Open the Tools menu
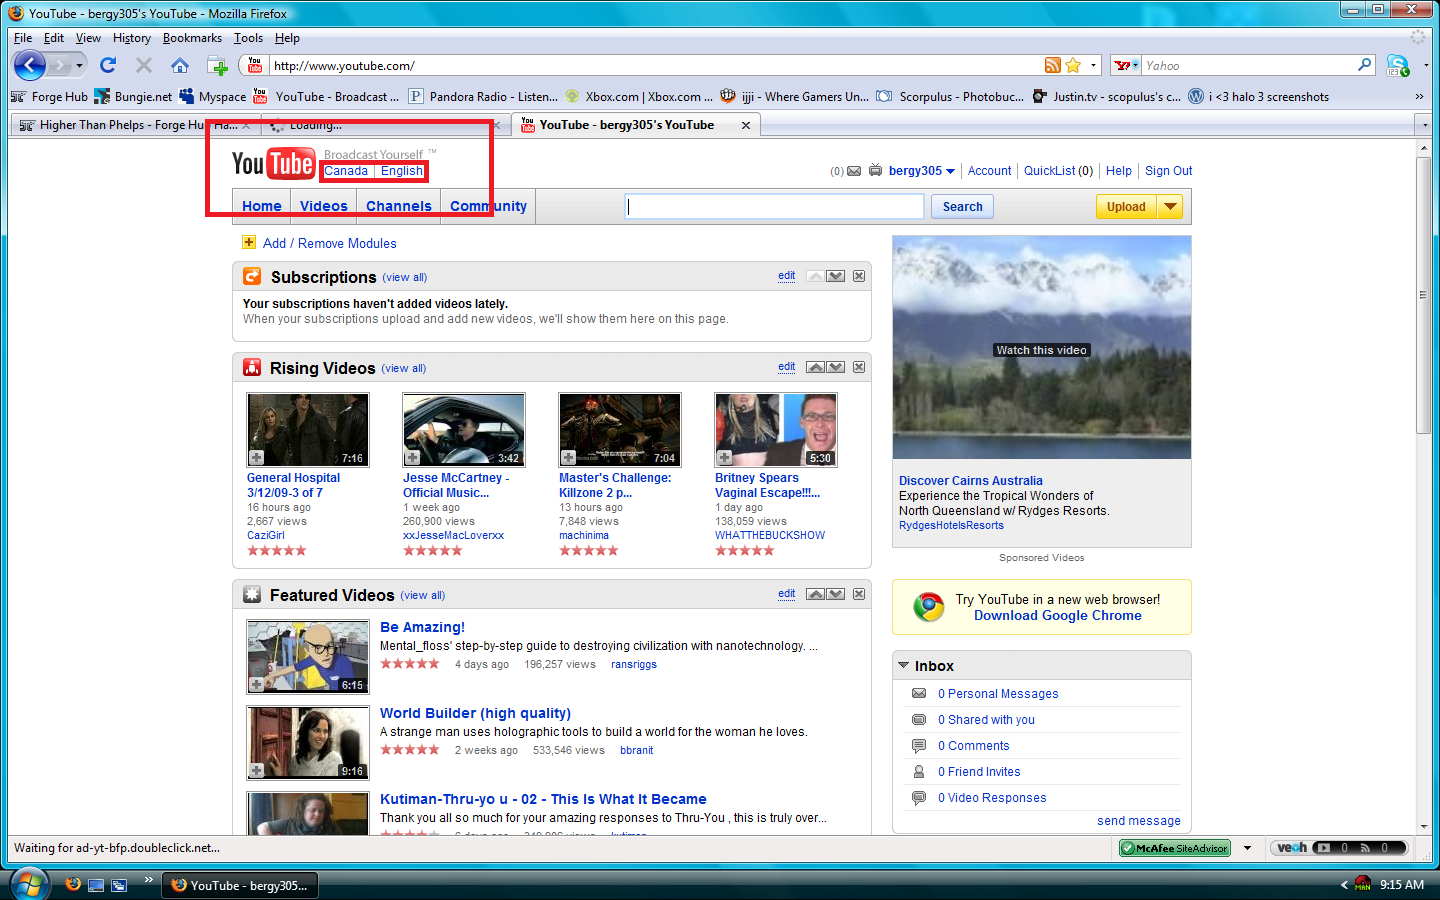The image size is (1440, 900). (248, 38)
